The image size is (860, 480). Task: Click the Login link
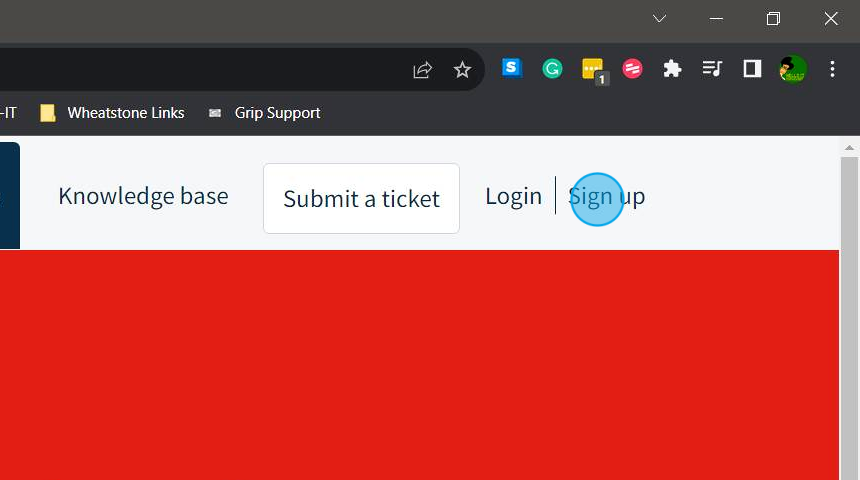click(x=513, y=196)
